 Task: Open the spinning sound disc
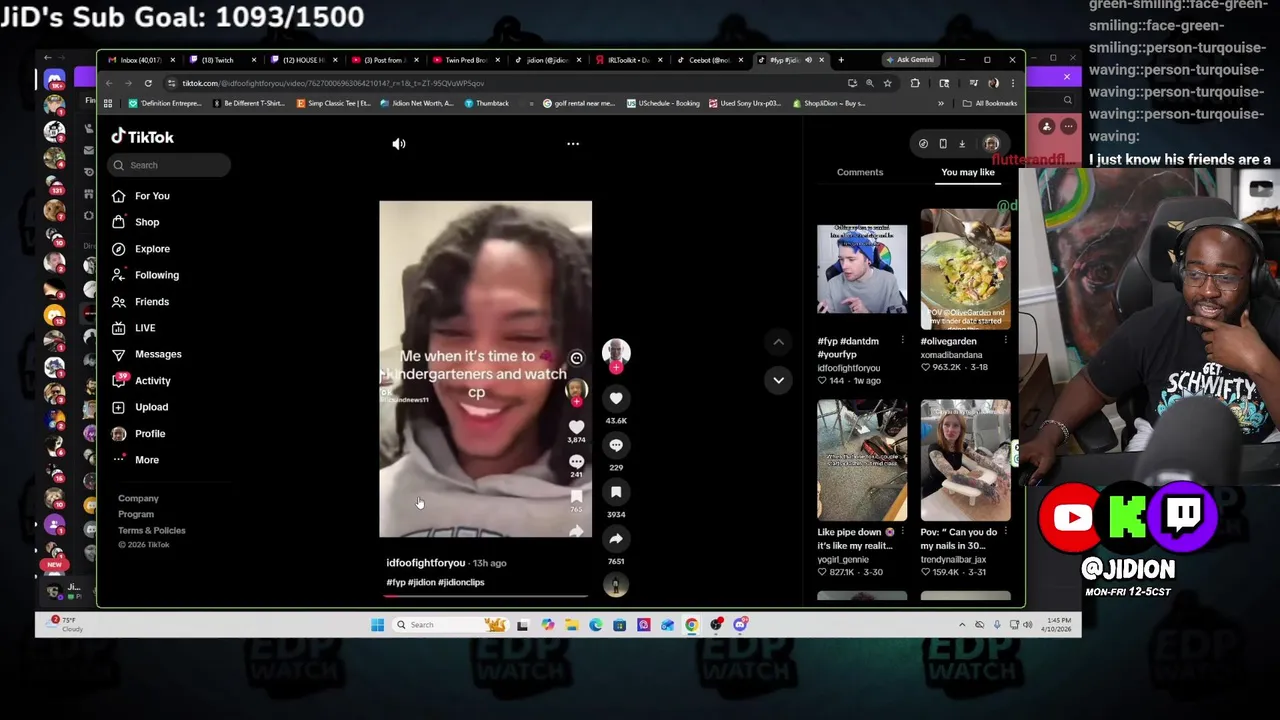pos(616,586)
